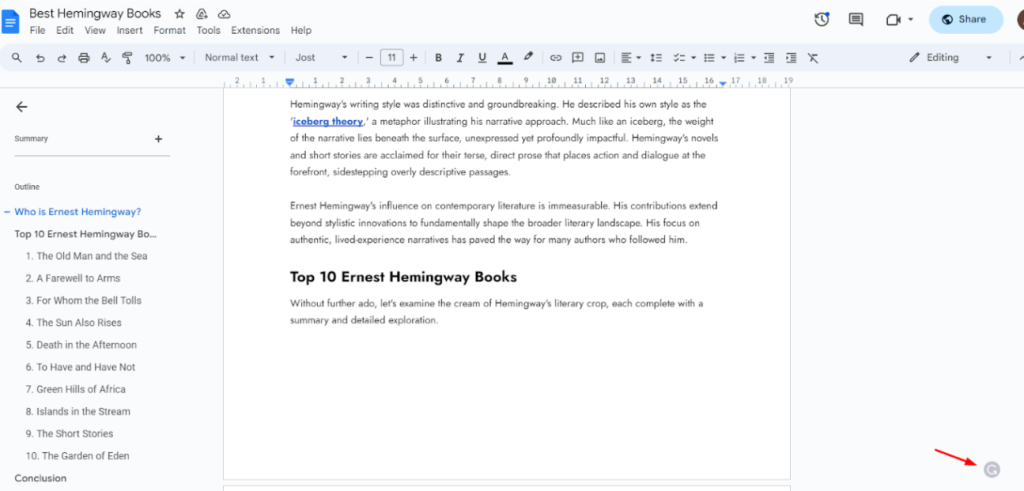Open the Help menu
This screenshot has width=1024, height=491.
(301, 30)
